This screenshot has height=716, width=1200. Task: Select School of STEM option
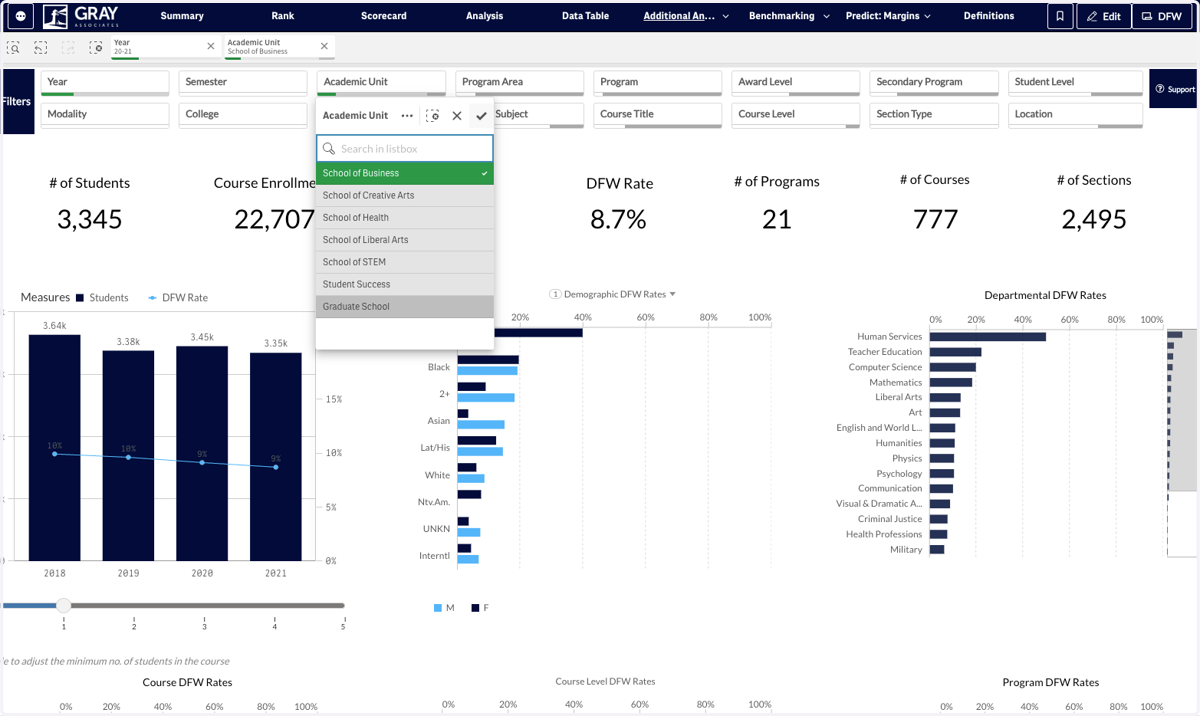405,262
